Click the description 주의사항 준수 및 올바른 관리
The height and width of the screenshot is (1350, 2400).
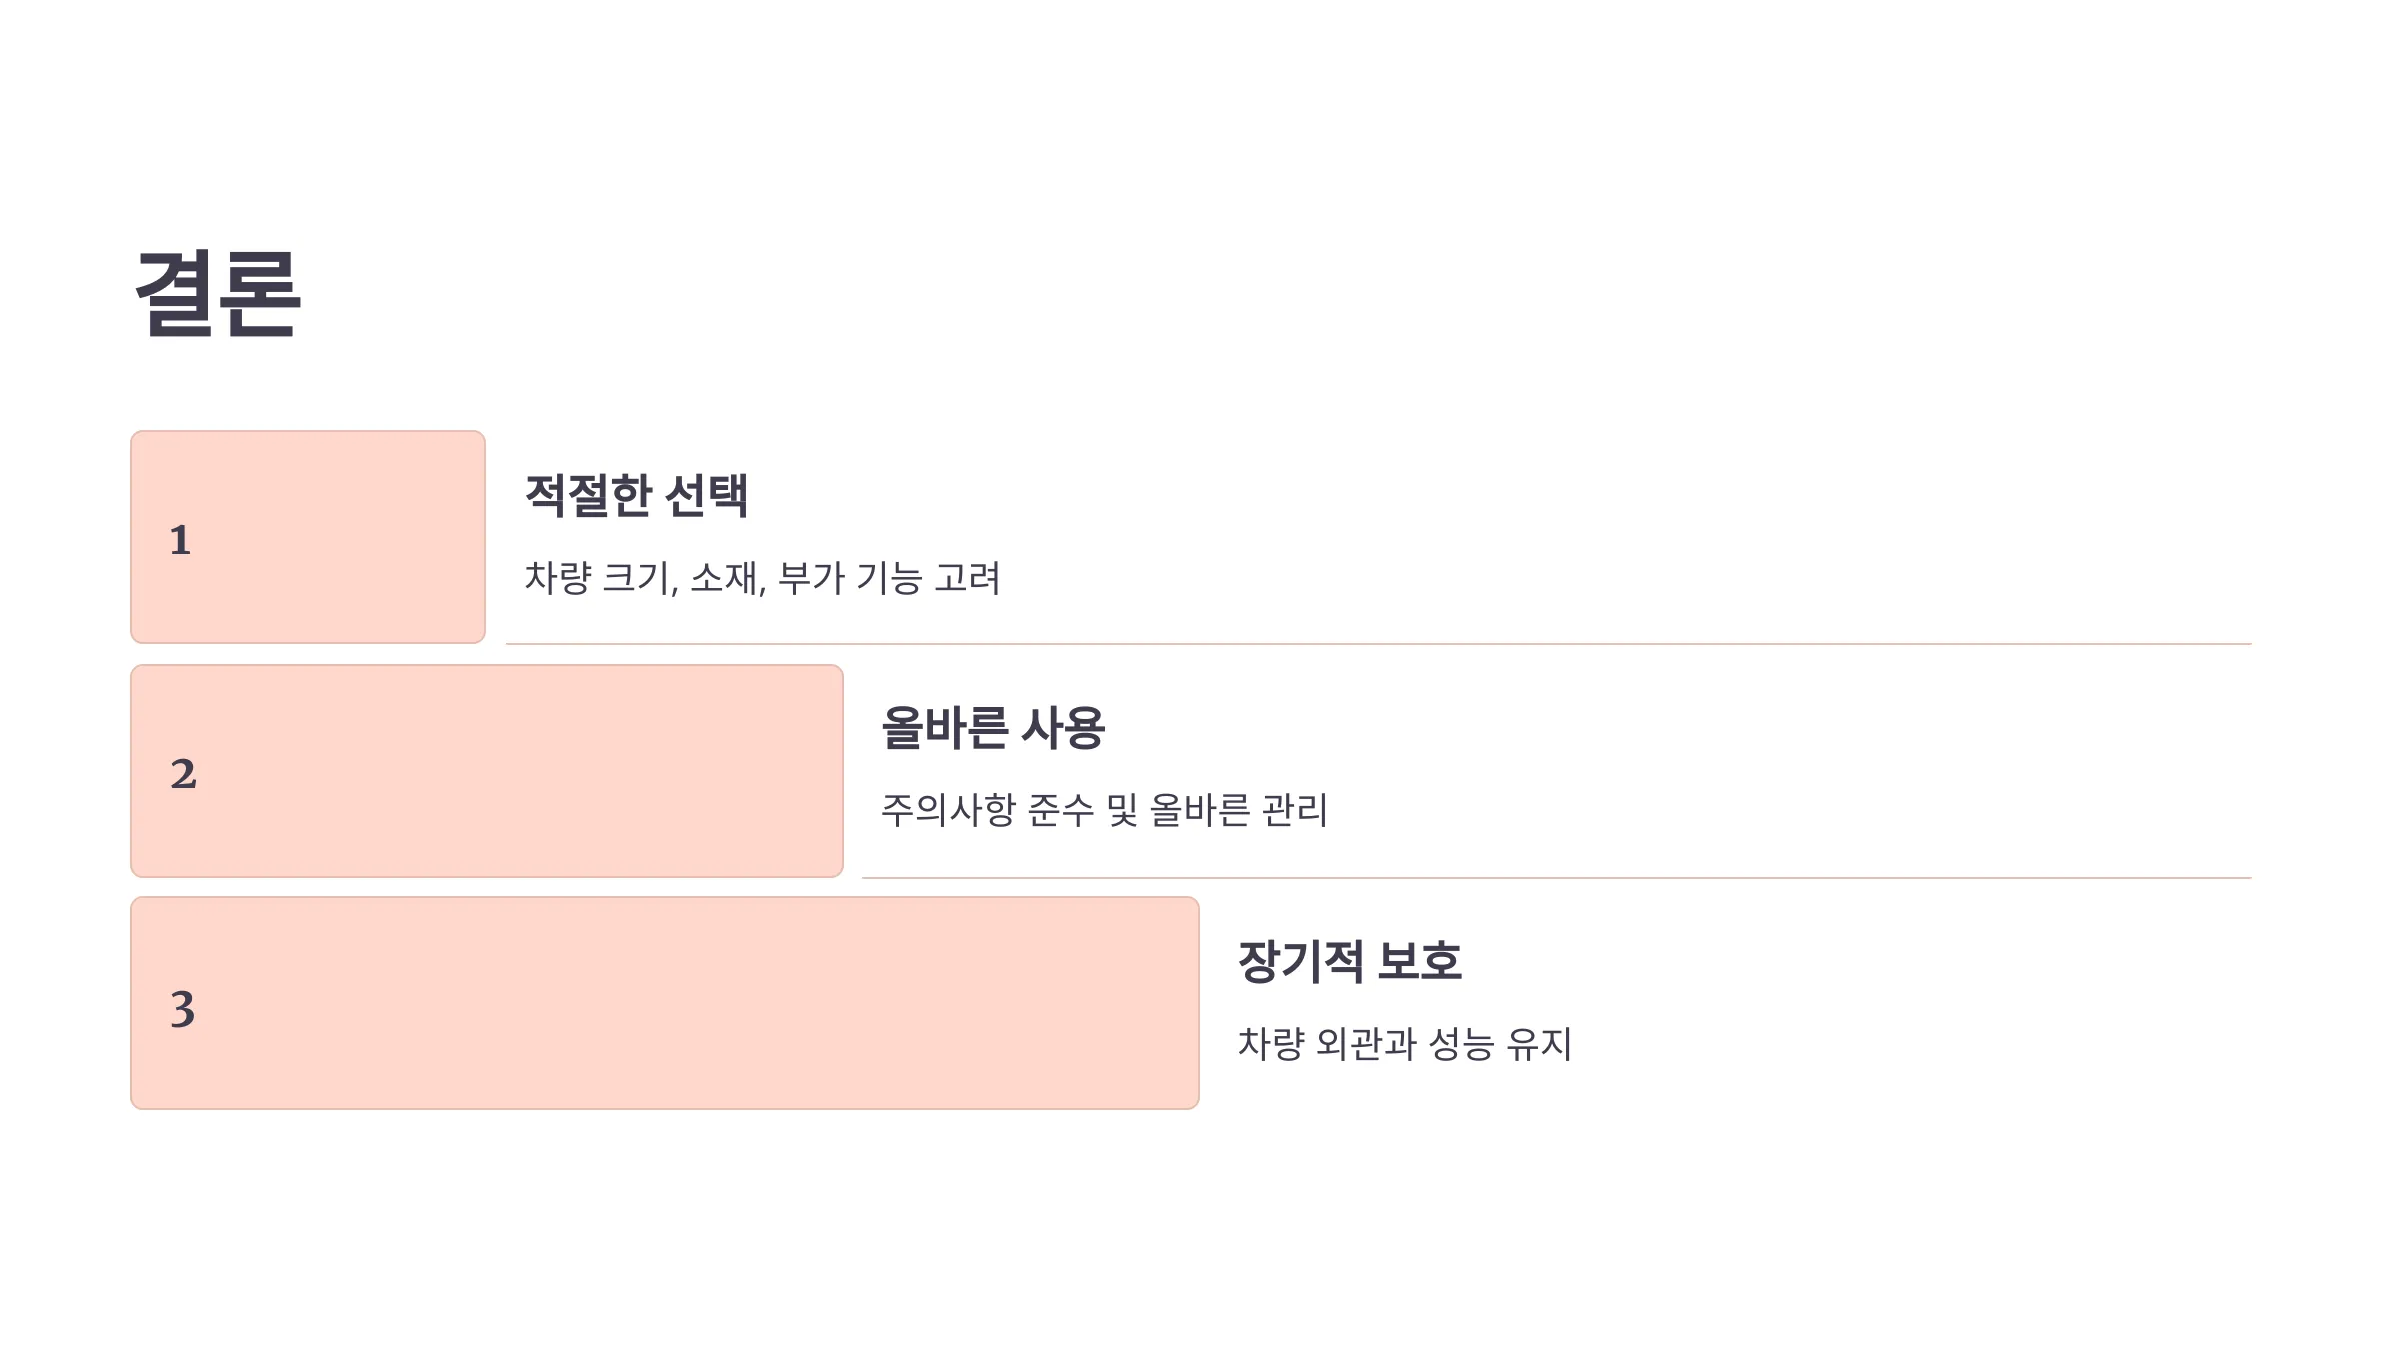[1104, 810]
